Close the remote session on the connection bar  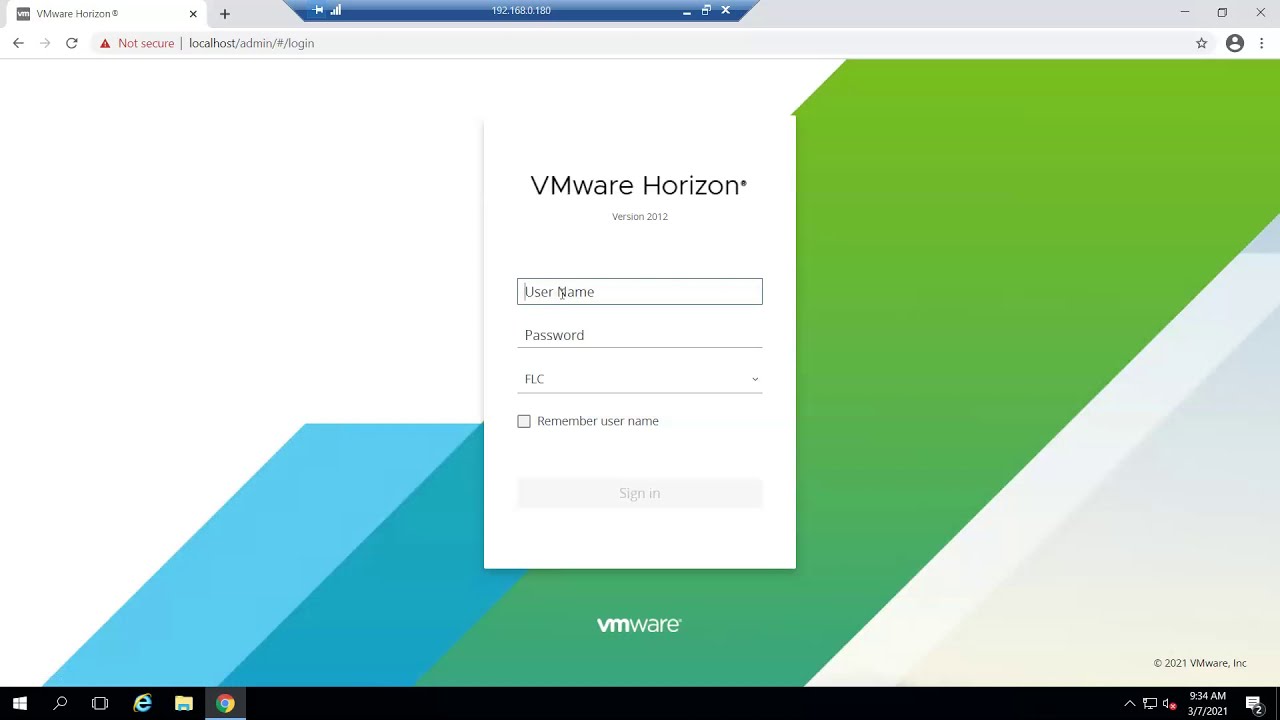coord(726,10)
